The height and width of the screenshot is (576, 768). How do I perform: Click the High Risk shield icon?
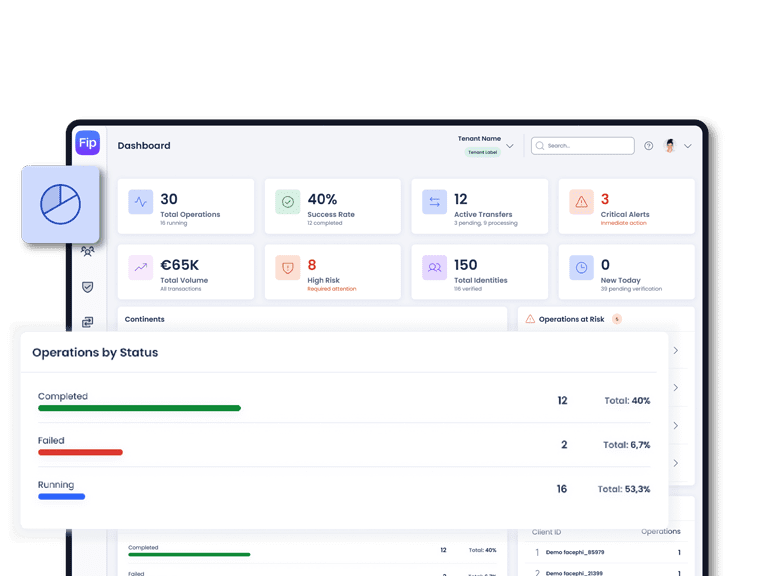click(x=288, y=267)
